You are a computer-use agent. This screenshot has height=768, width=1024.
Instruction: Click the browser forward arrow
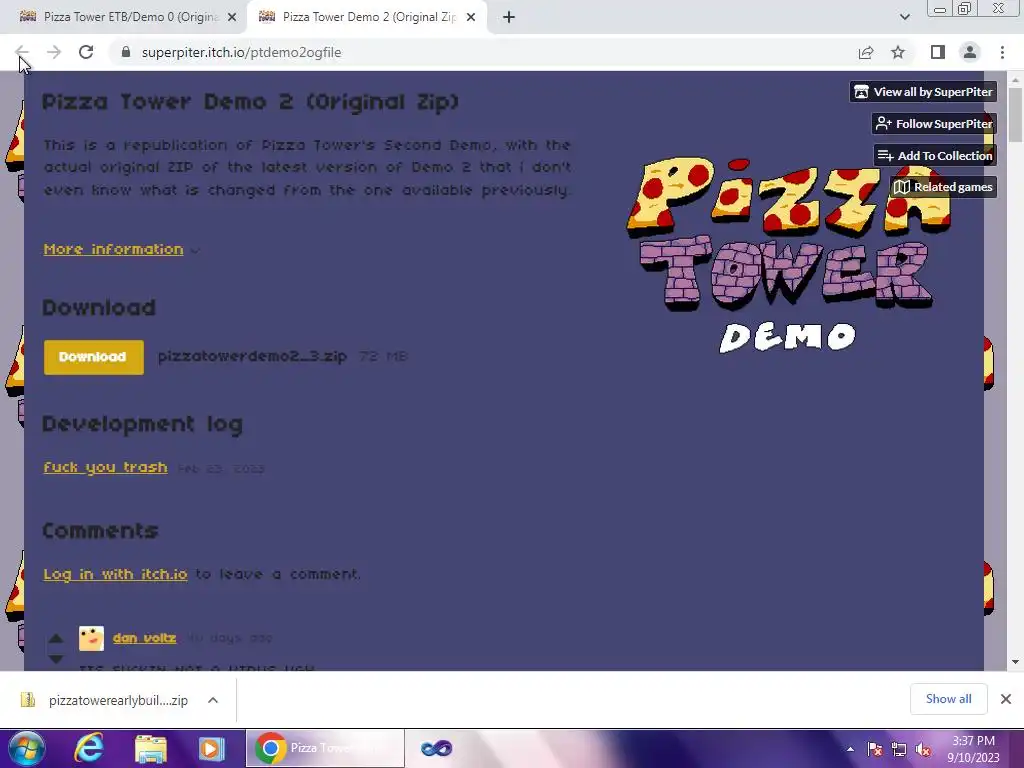54,52
